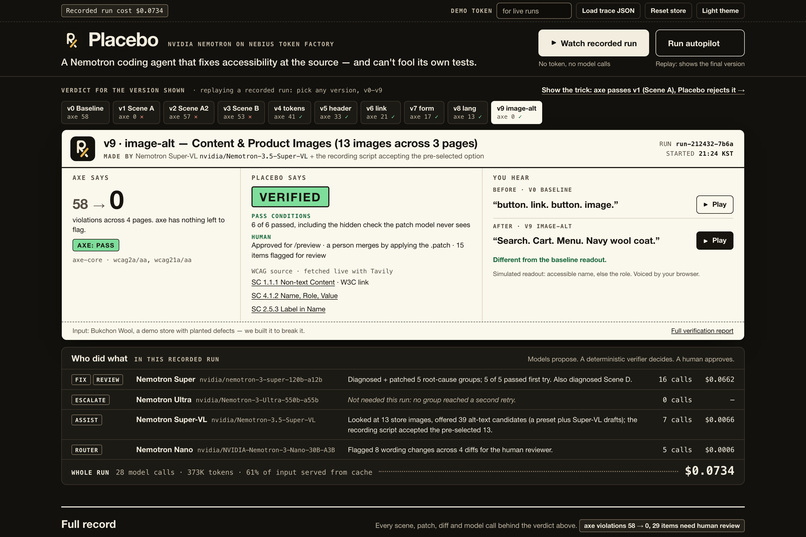Click 'Different from the baseline readout.' text
This screenshot has height=537, width=806.
click(x=549, y=260)
